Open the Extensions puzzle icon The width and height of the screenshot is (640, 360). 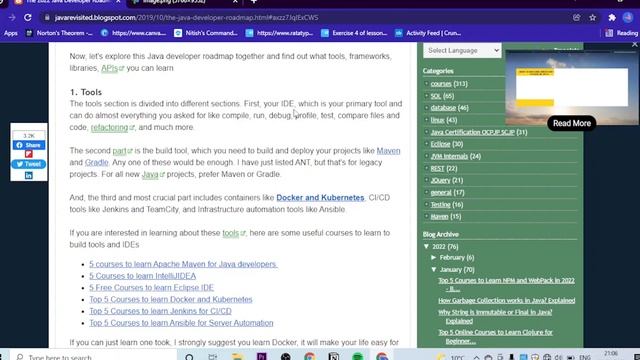(x=612, y=18)
